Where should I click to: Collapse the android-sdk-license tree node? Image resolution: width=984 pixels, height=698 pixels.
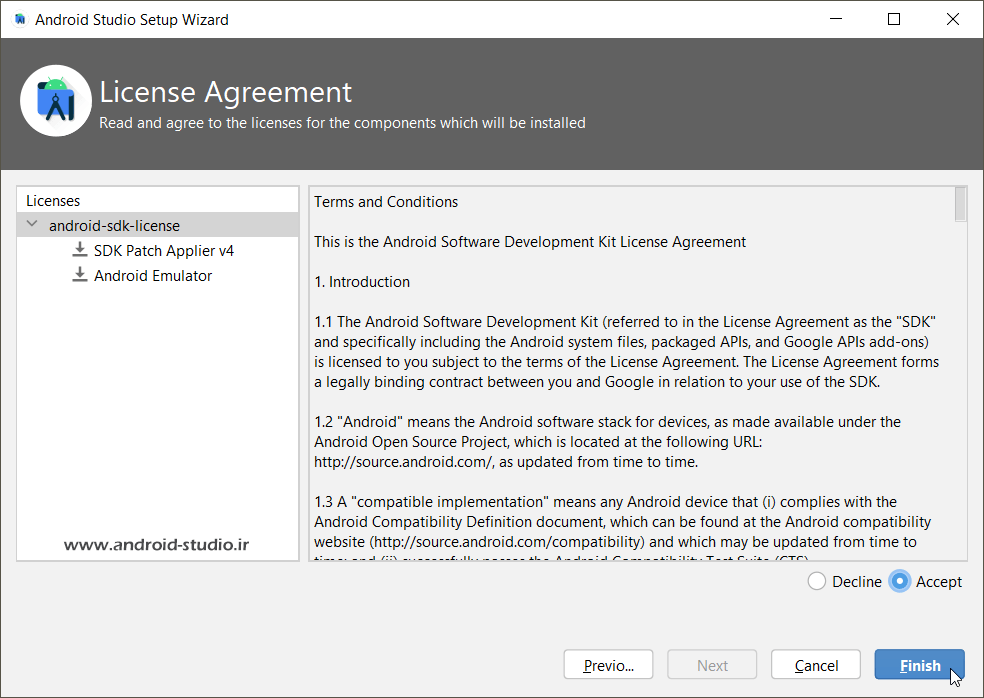pyautogui.click(x=32, y=225)
